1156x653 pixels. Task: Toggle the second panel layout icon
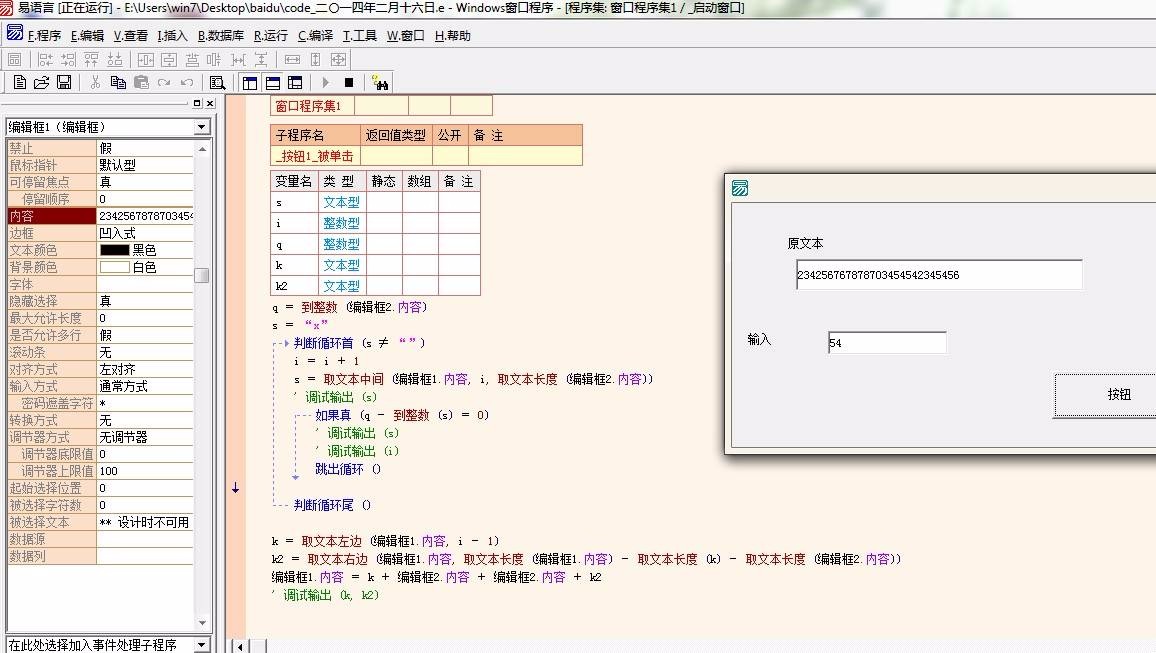pos(273,82)
